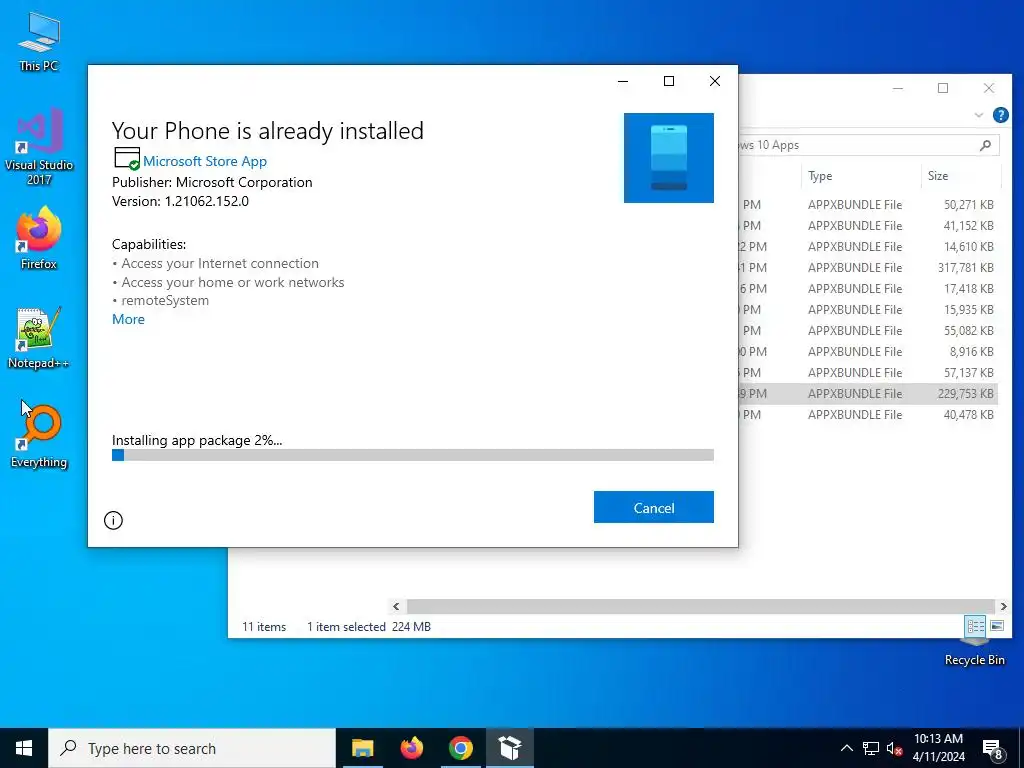Click the taskbar search box
The height and width of the screenshot is (768, 1024).
click(x=192, y=748)
